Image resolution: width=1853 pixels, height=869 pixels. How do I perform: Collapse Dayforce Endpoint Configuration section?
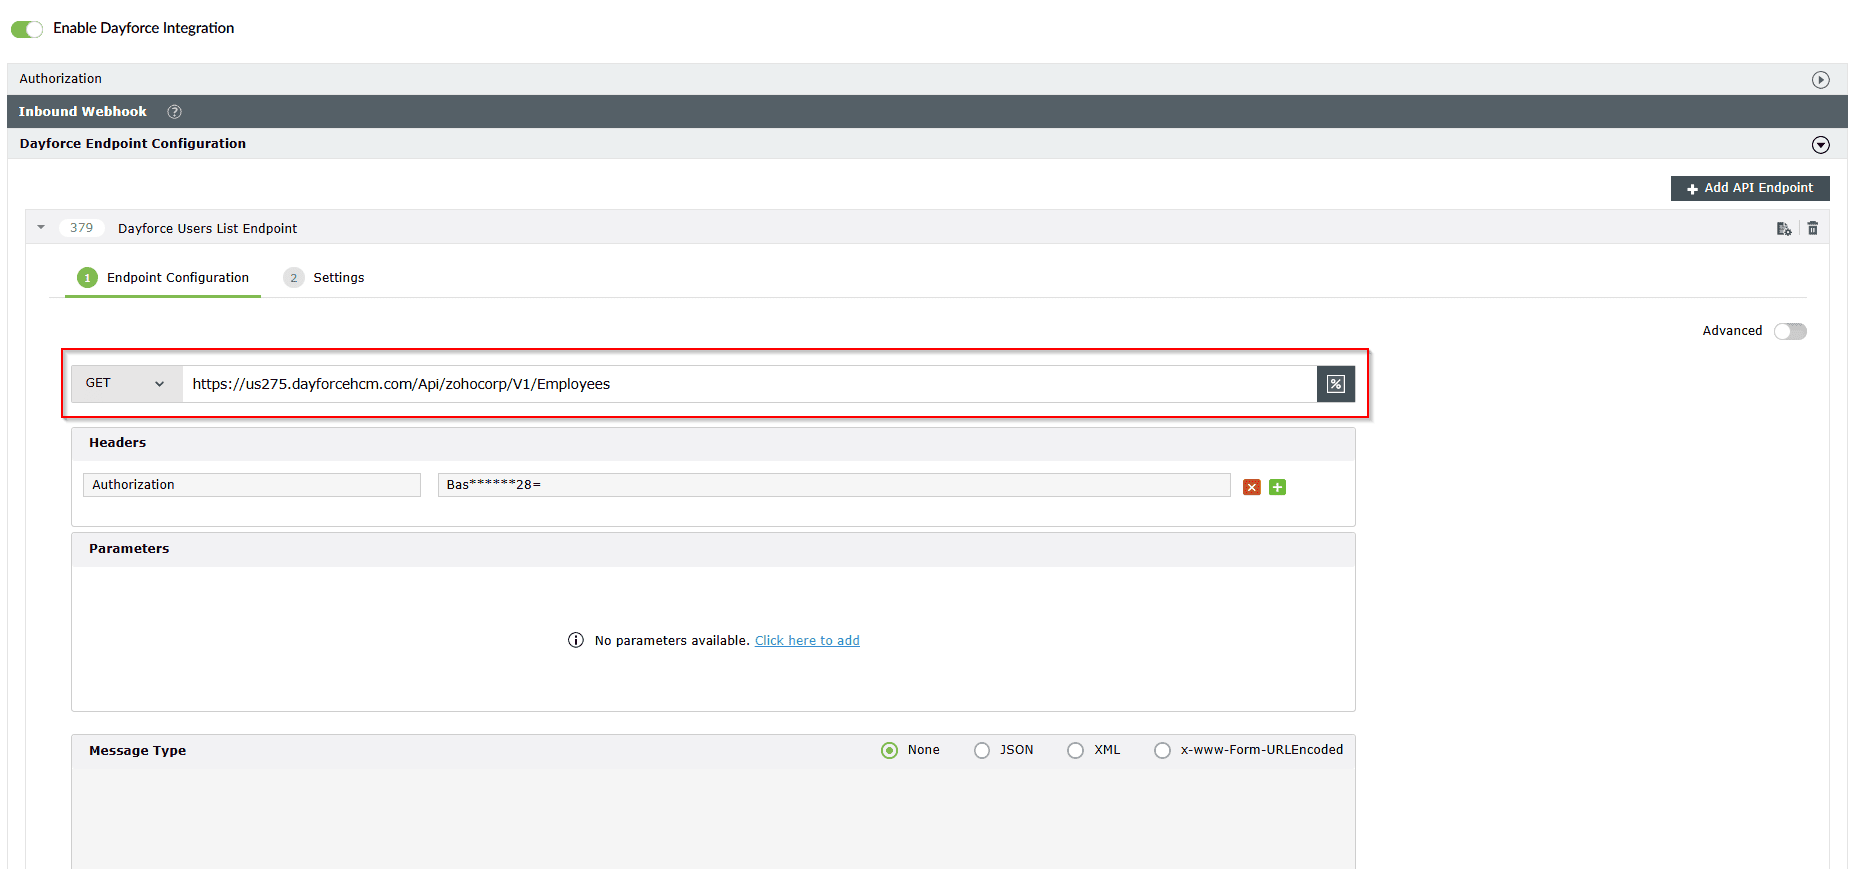1820,145
